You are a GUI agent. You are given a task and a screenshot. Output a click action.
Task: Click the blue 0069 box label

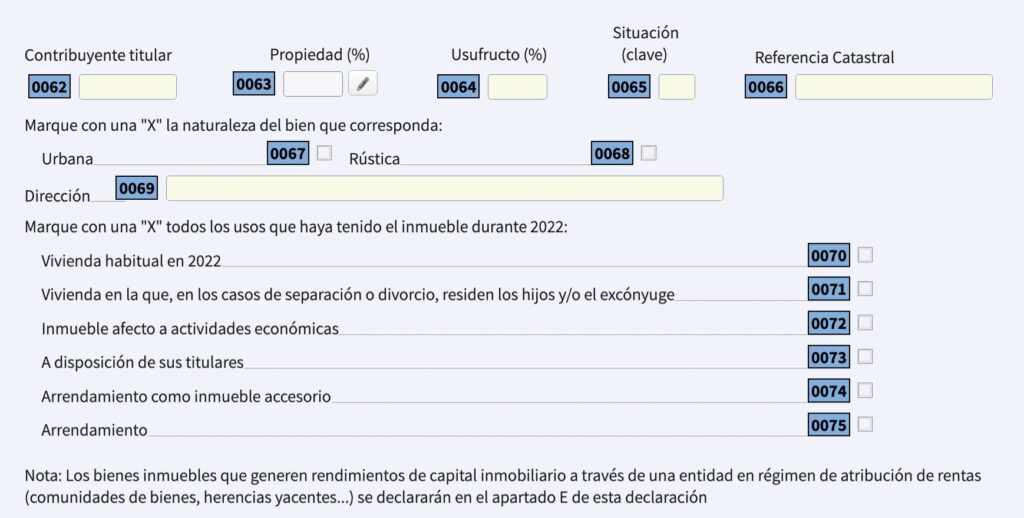pyautogui.click(x=136, y=188)
